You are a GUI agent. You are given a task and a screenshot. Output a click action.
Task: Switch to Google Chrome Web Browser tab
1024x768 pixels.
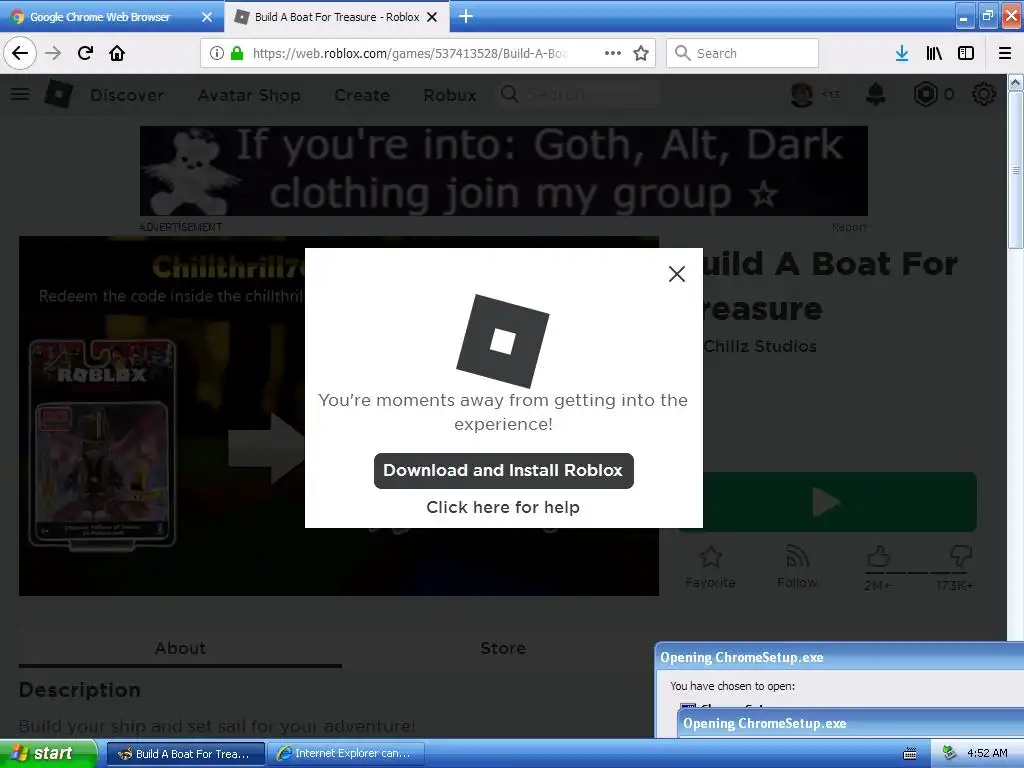(x=100, y=17)
